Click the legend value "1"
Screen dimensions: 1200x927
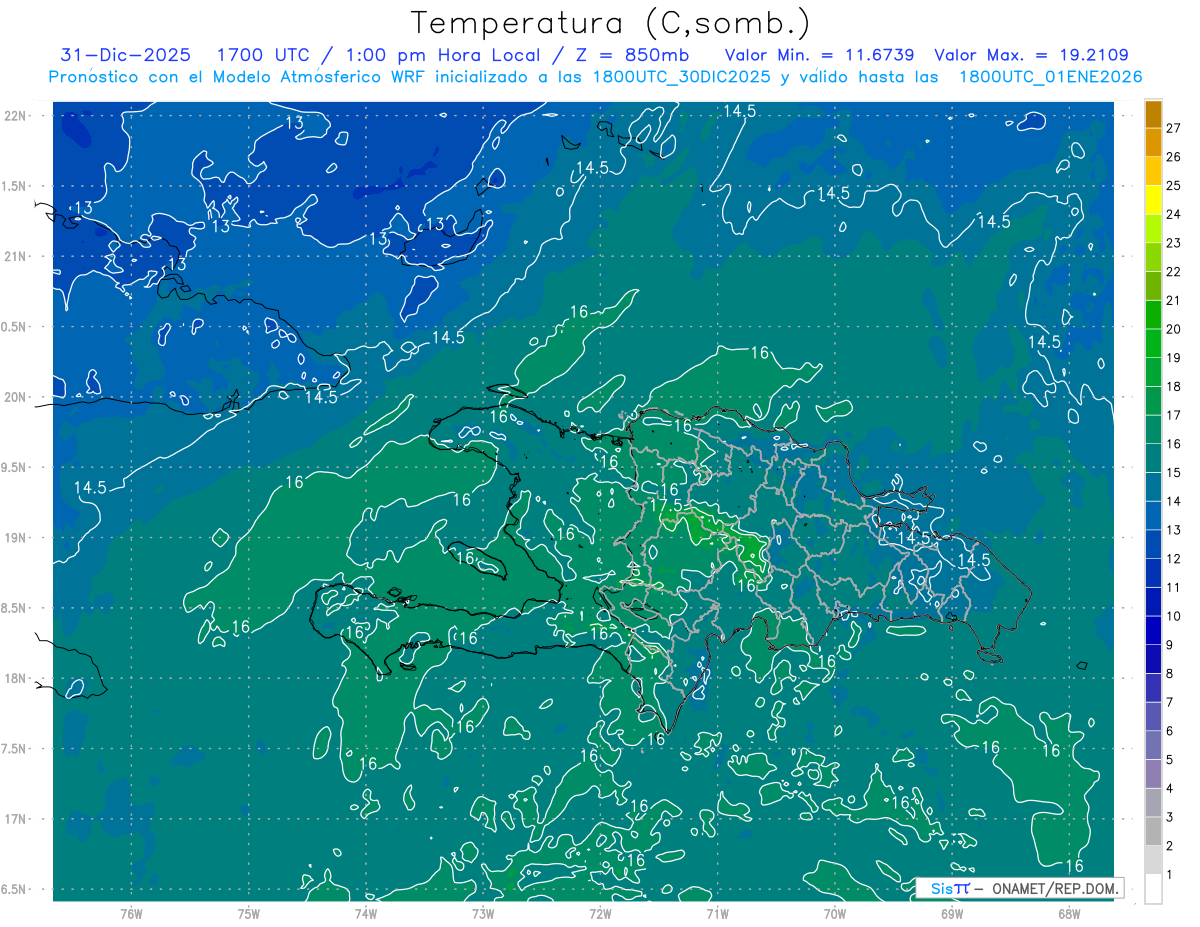click(x=1170, y=875)
